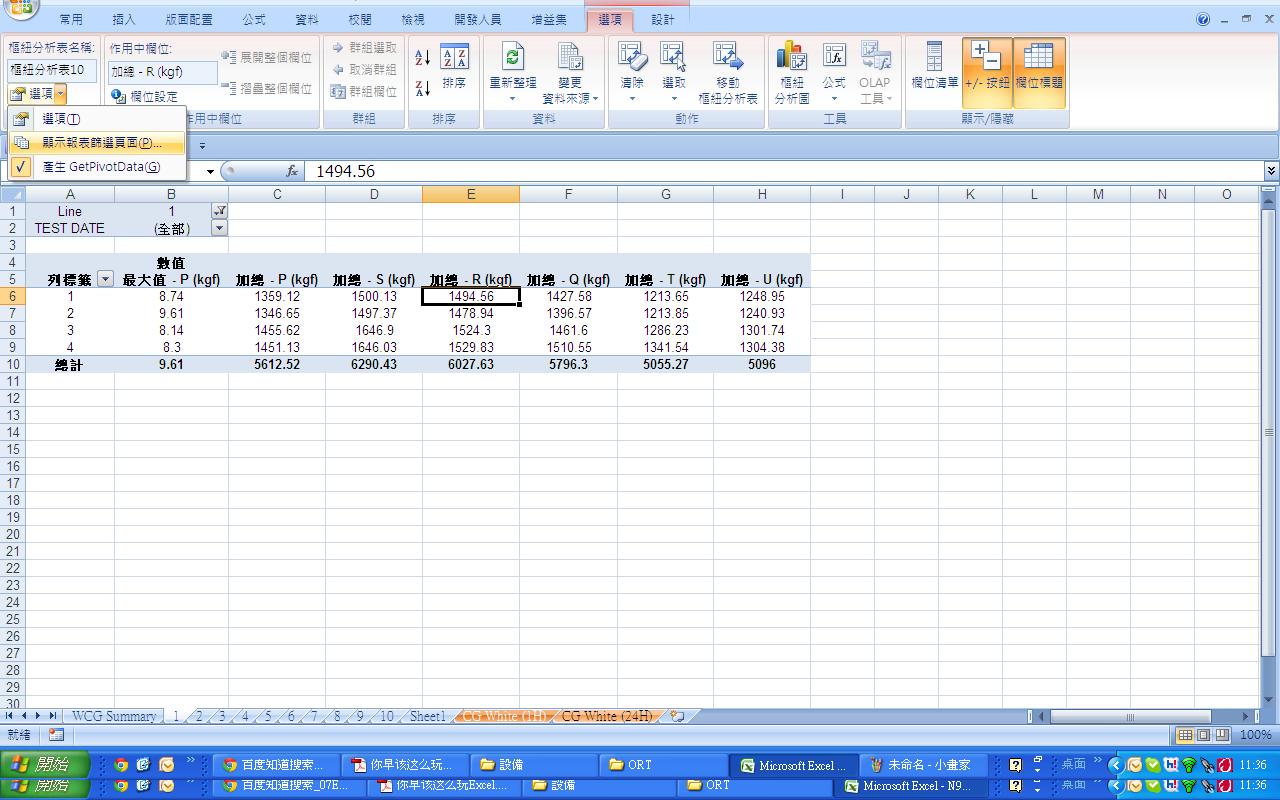Image resolution: width=1280 pixels, height=800 pixels.
Task: Open the 檢視 ribbon tab
Action: pos(413,19)
